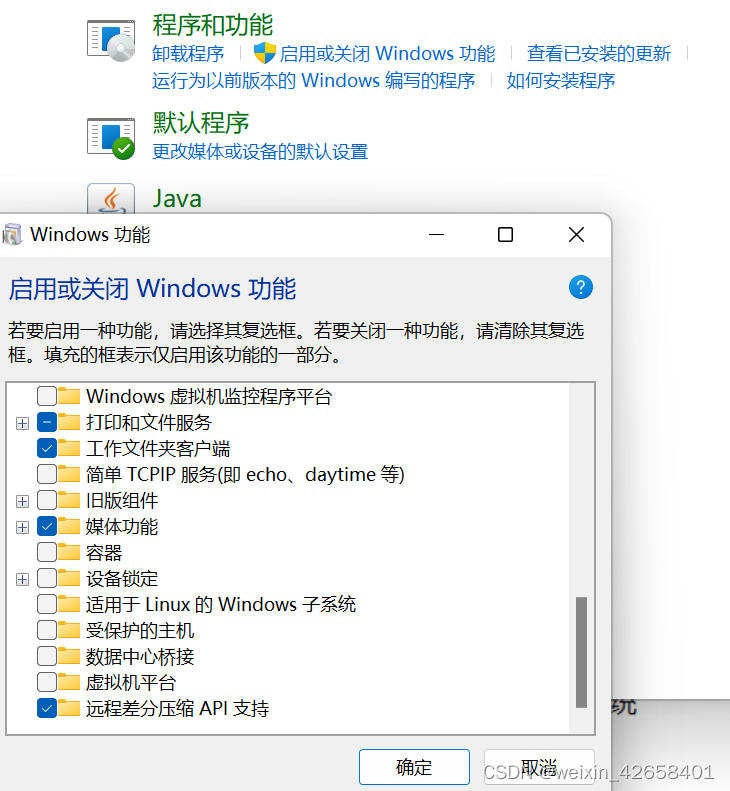Check the 简单 TCPIP 服务 checkbox
The height and width of the screenshot is (791, 730).
[46, 474]
